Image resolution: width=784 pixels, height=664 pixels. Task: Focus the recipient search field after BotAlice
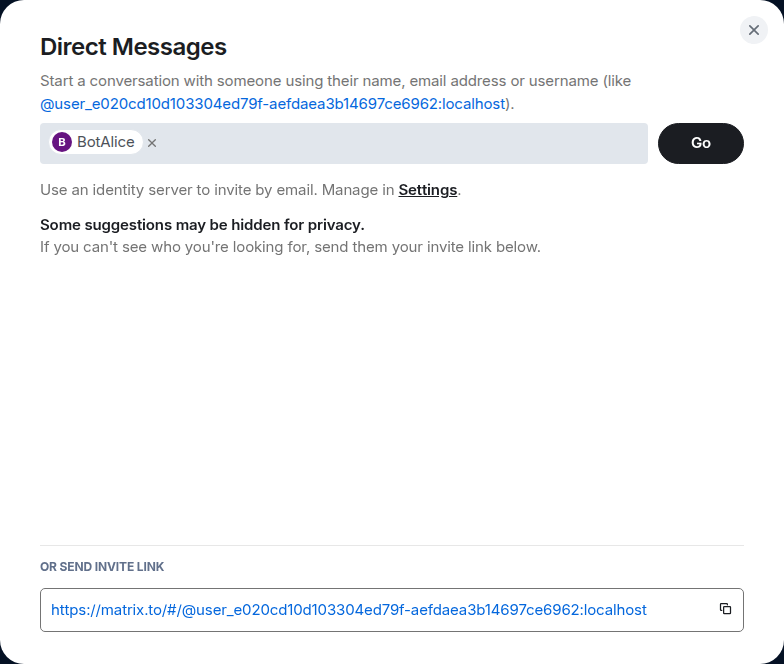click(x=400, y=143)
